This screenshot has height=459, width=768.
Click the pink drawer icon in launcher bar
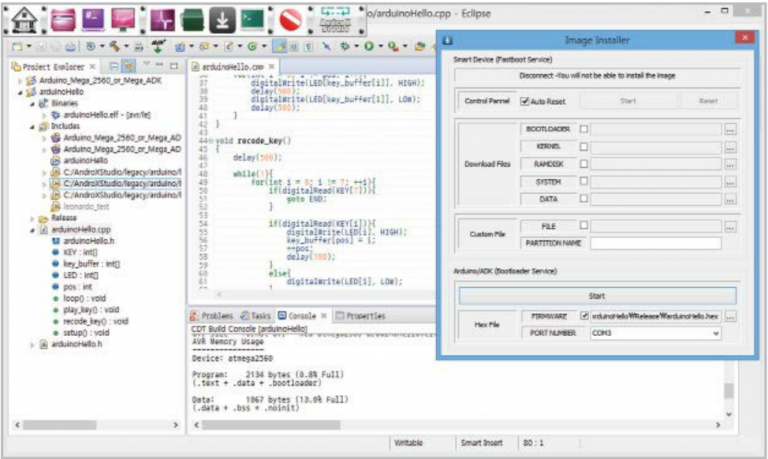pos(64,20)
